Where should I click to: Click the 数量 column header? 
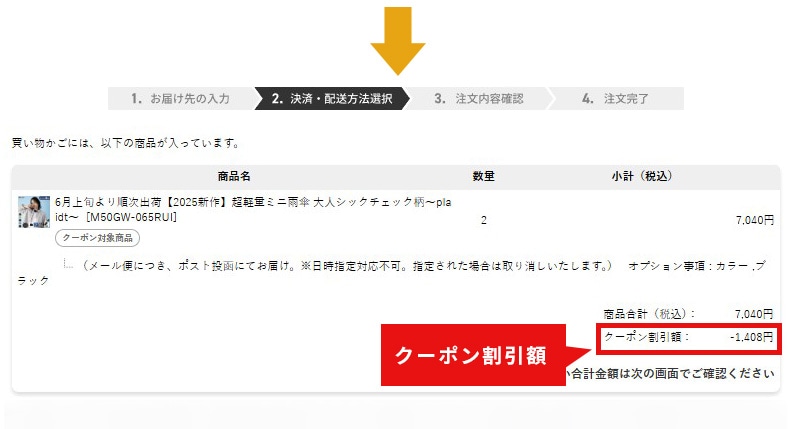tap(483, 176)
